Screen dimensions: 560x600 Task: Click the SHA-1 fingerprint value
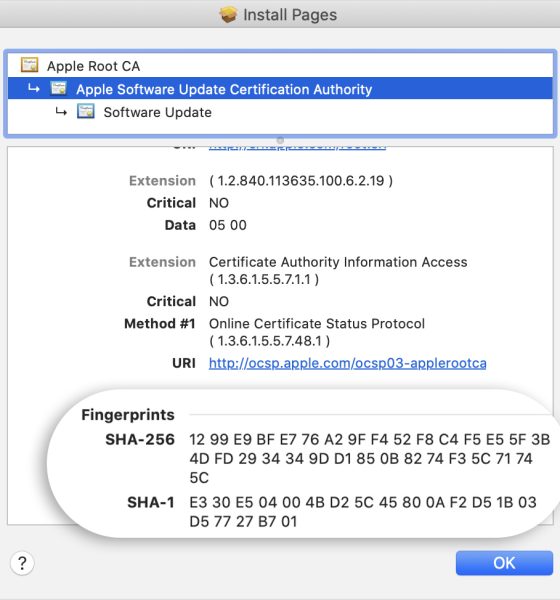[x=363, y=512]
